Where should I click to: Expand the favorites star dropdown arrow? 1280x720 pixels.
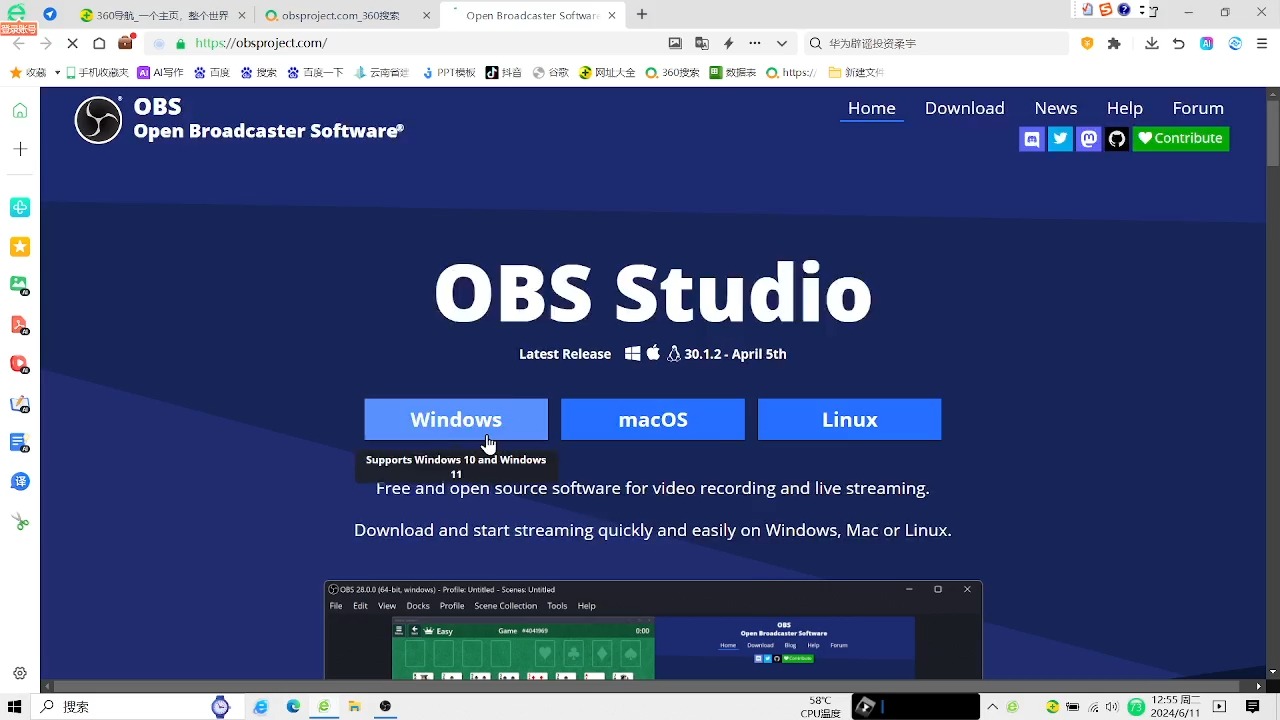57,72
